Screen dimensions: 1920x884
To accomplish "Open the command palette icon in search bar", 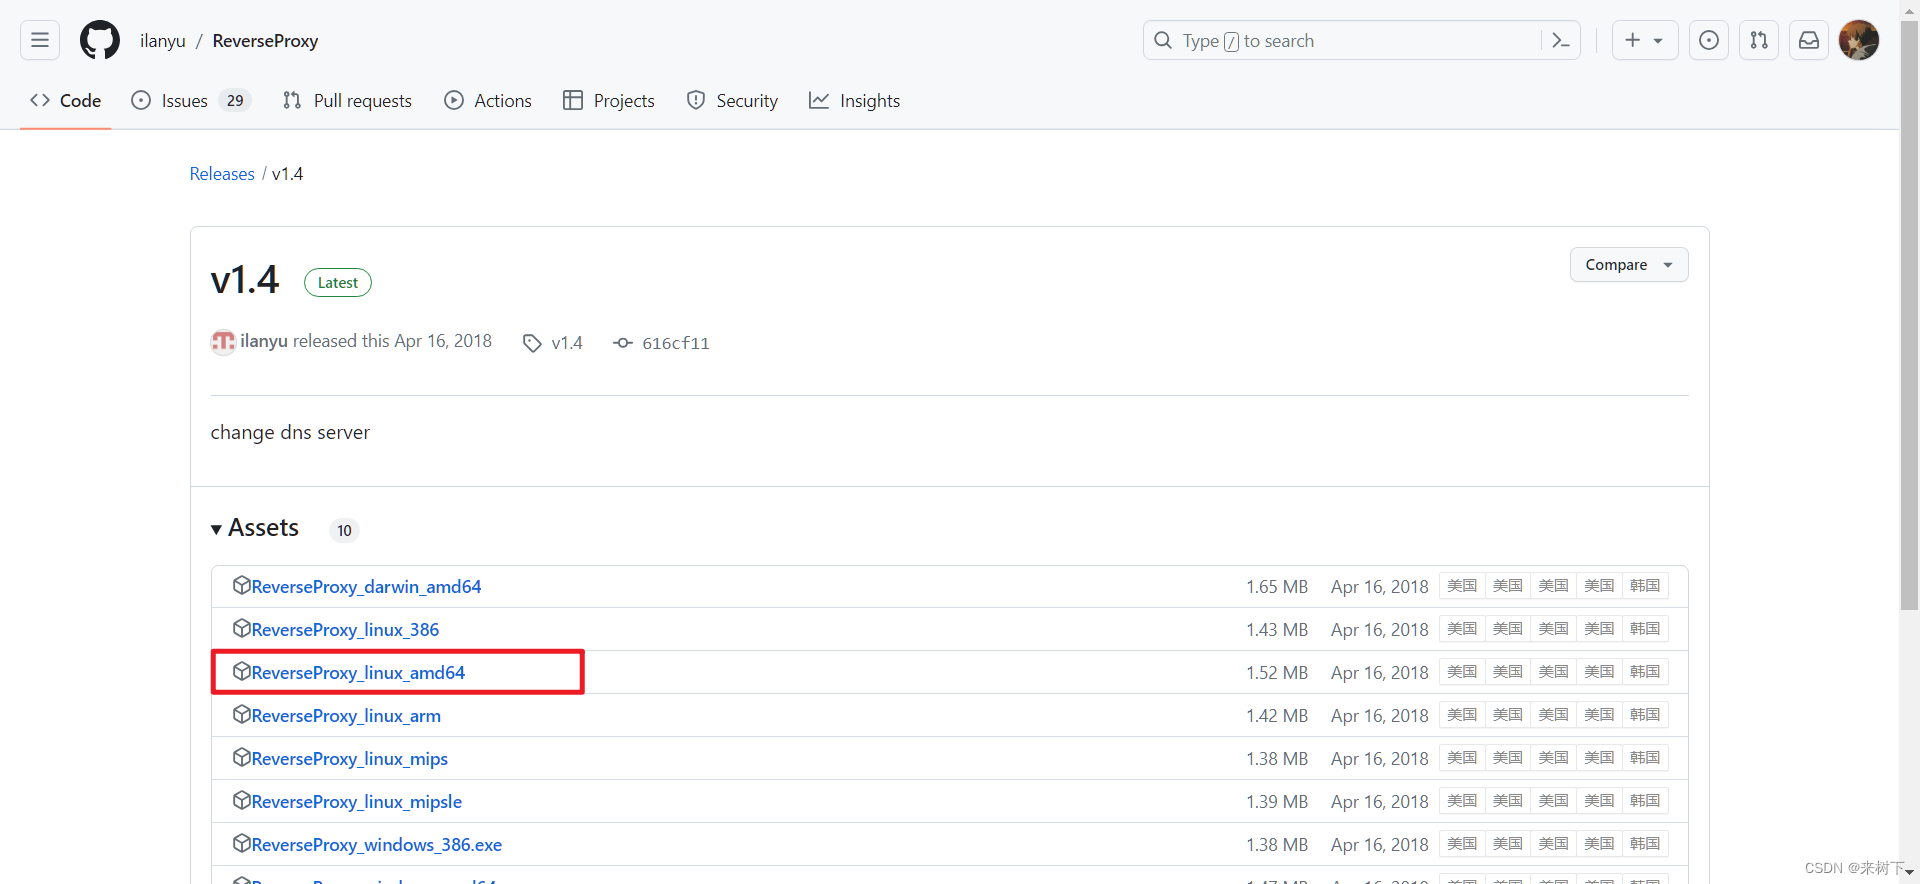I will [1560, 40].
